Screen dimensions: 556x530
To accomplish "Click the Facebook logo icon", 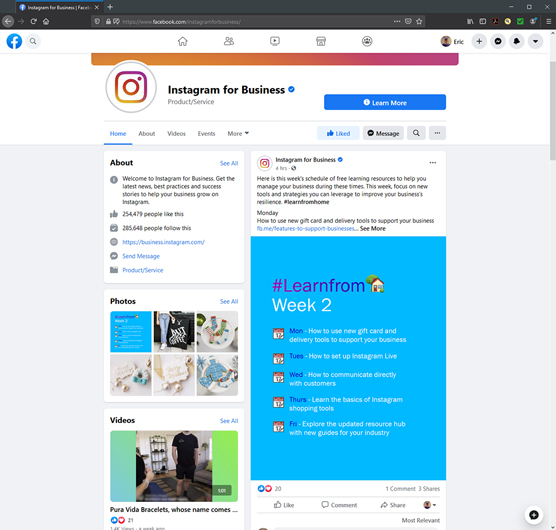I will 14,41.
